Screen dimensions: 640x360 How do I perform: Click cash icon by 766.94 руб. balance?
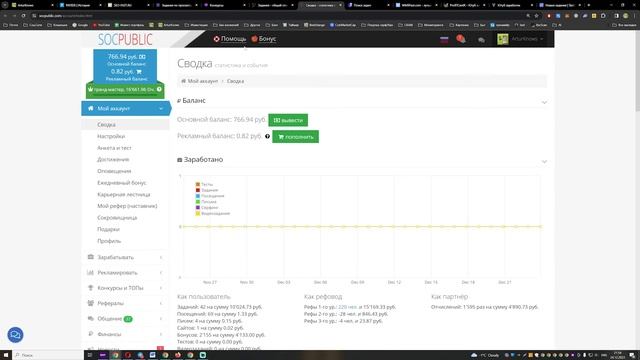pyautogui.click(x=142, y=57)
